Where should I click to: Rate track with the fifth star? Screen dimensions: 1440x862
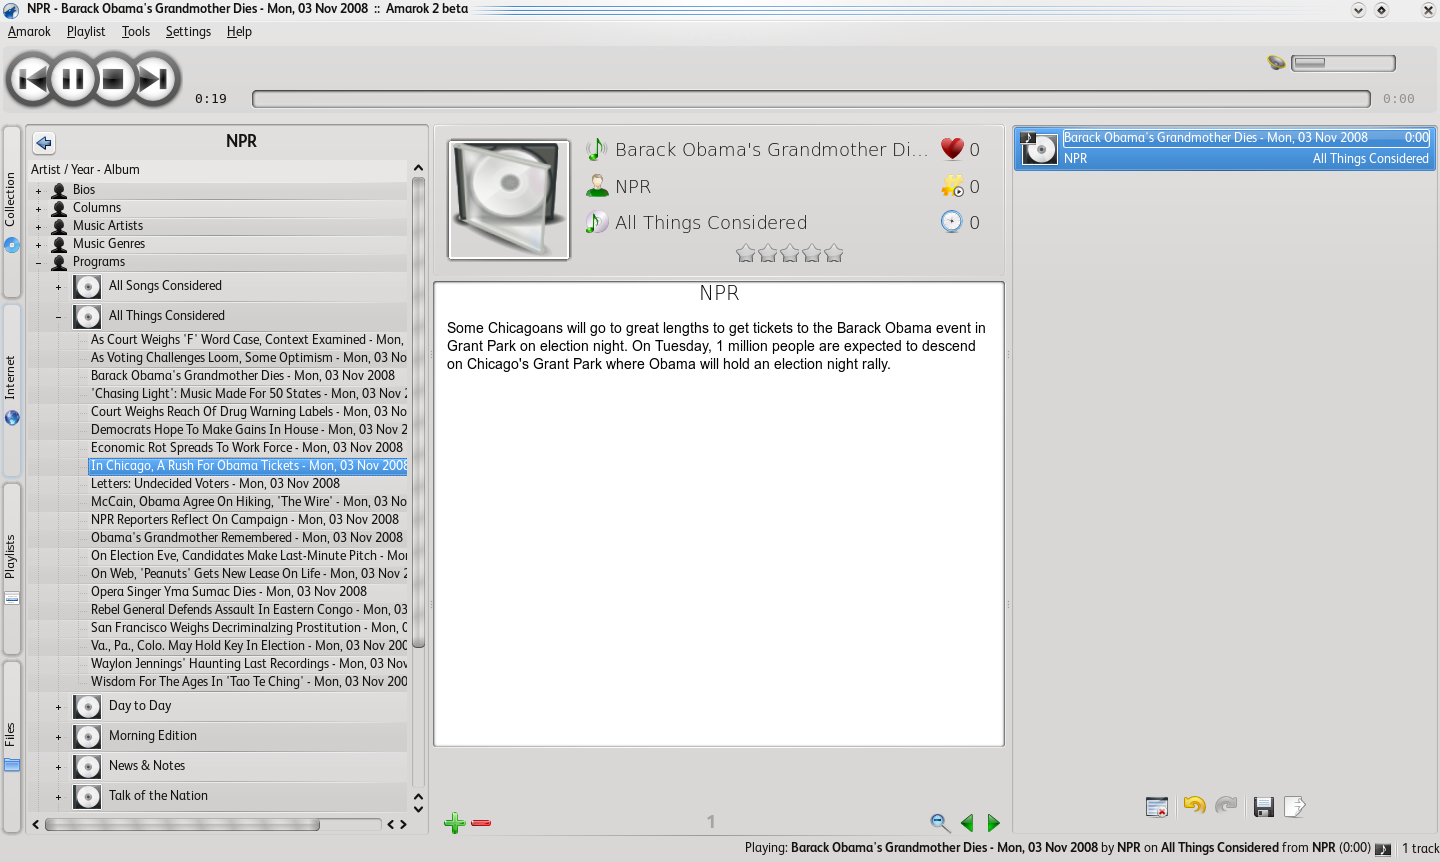[x=834, y=254]
